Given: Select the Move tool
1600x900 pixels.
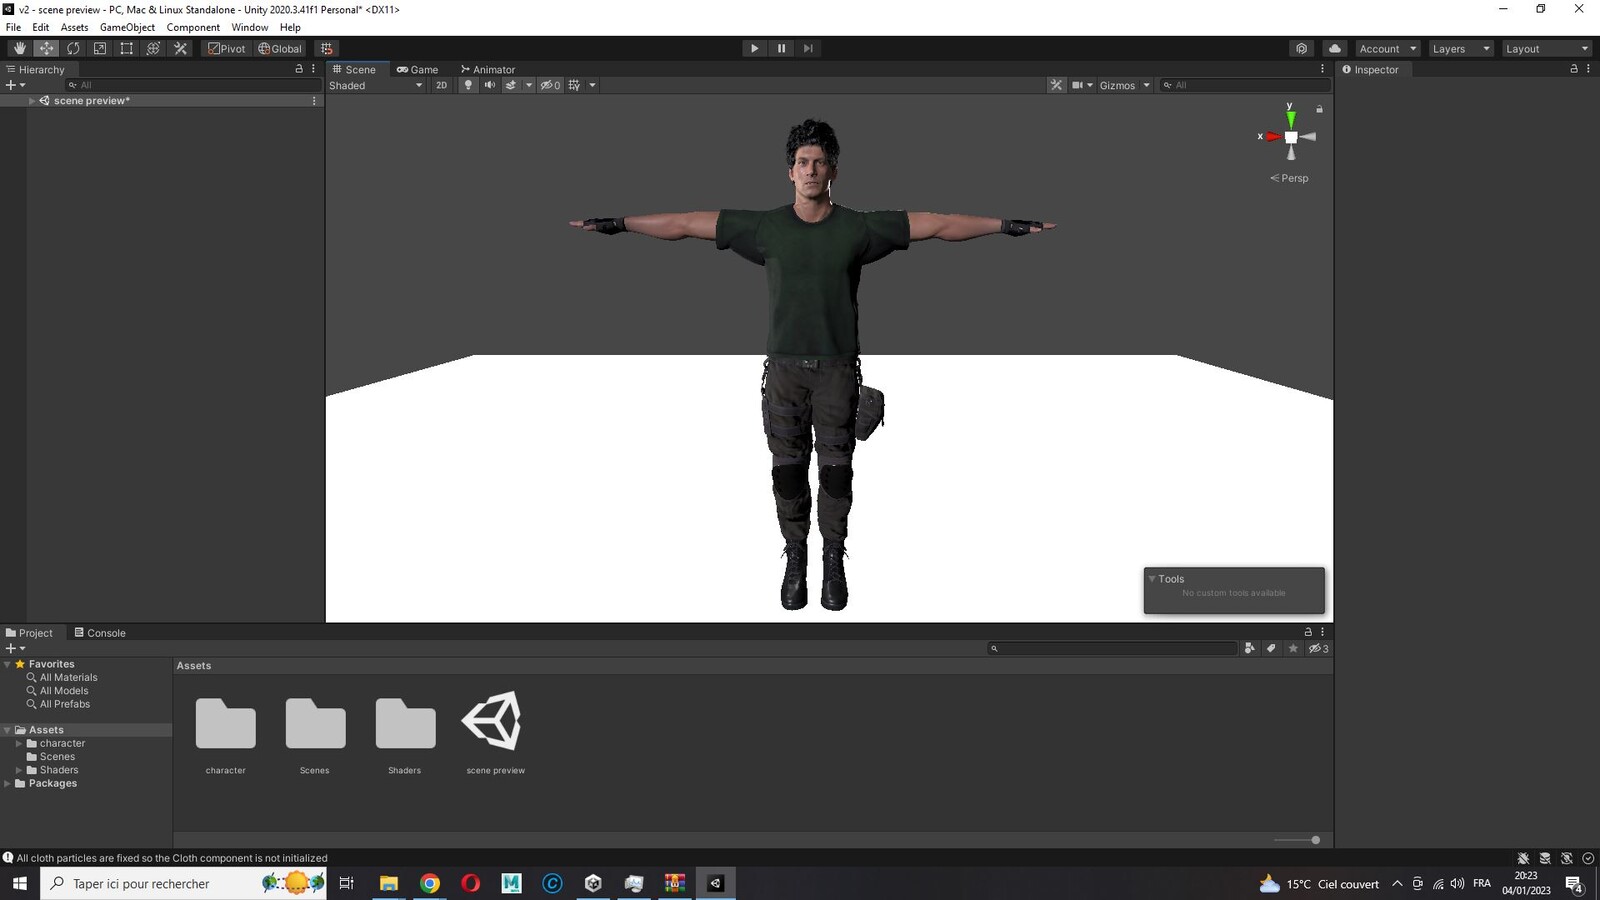Looking at the screenshot, I should [46, 48].
